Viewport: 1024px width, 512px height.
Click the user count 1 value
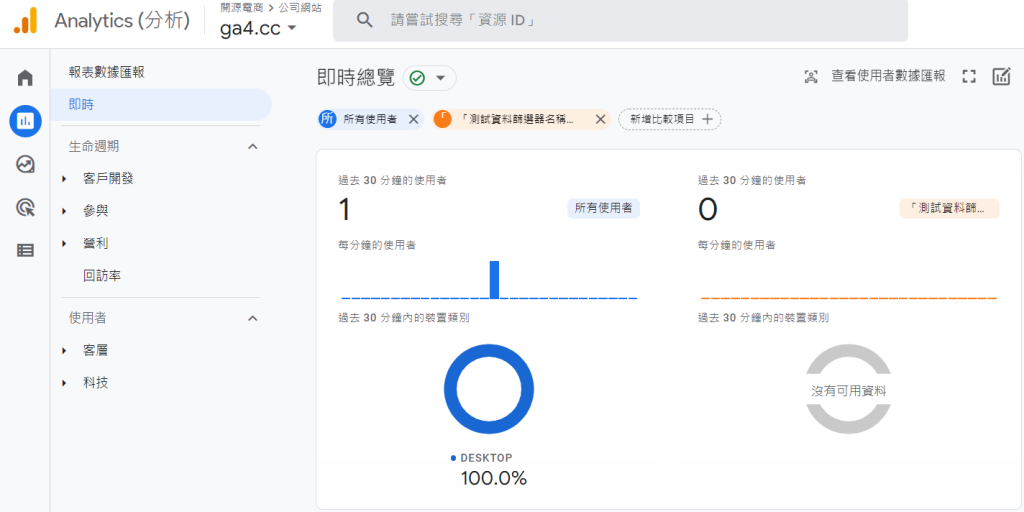pos(344,210)
